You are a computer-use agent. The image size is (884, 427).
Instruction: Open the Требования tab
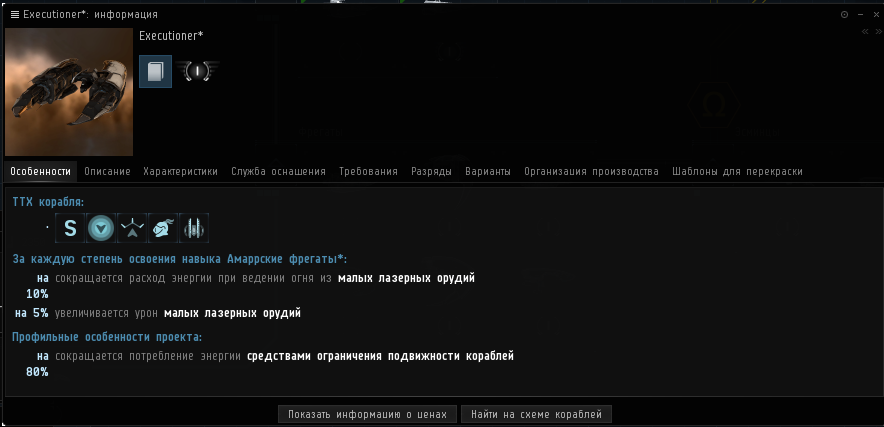pos(368,172)
